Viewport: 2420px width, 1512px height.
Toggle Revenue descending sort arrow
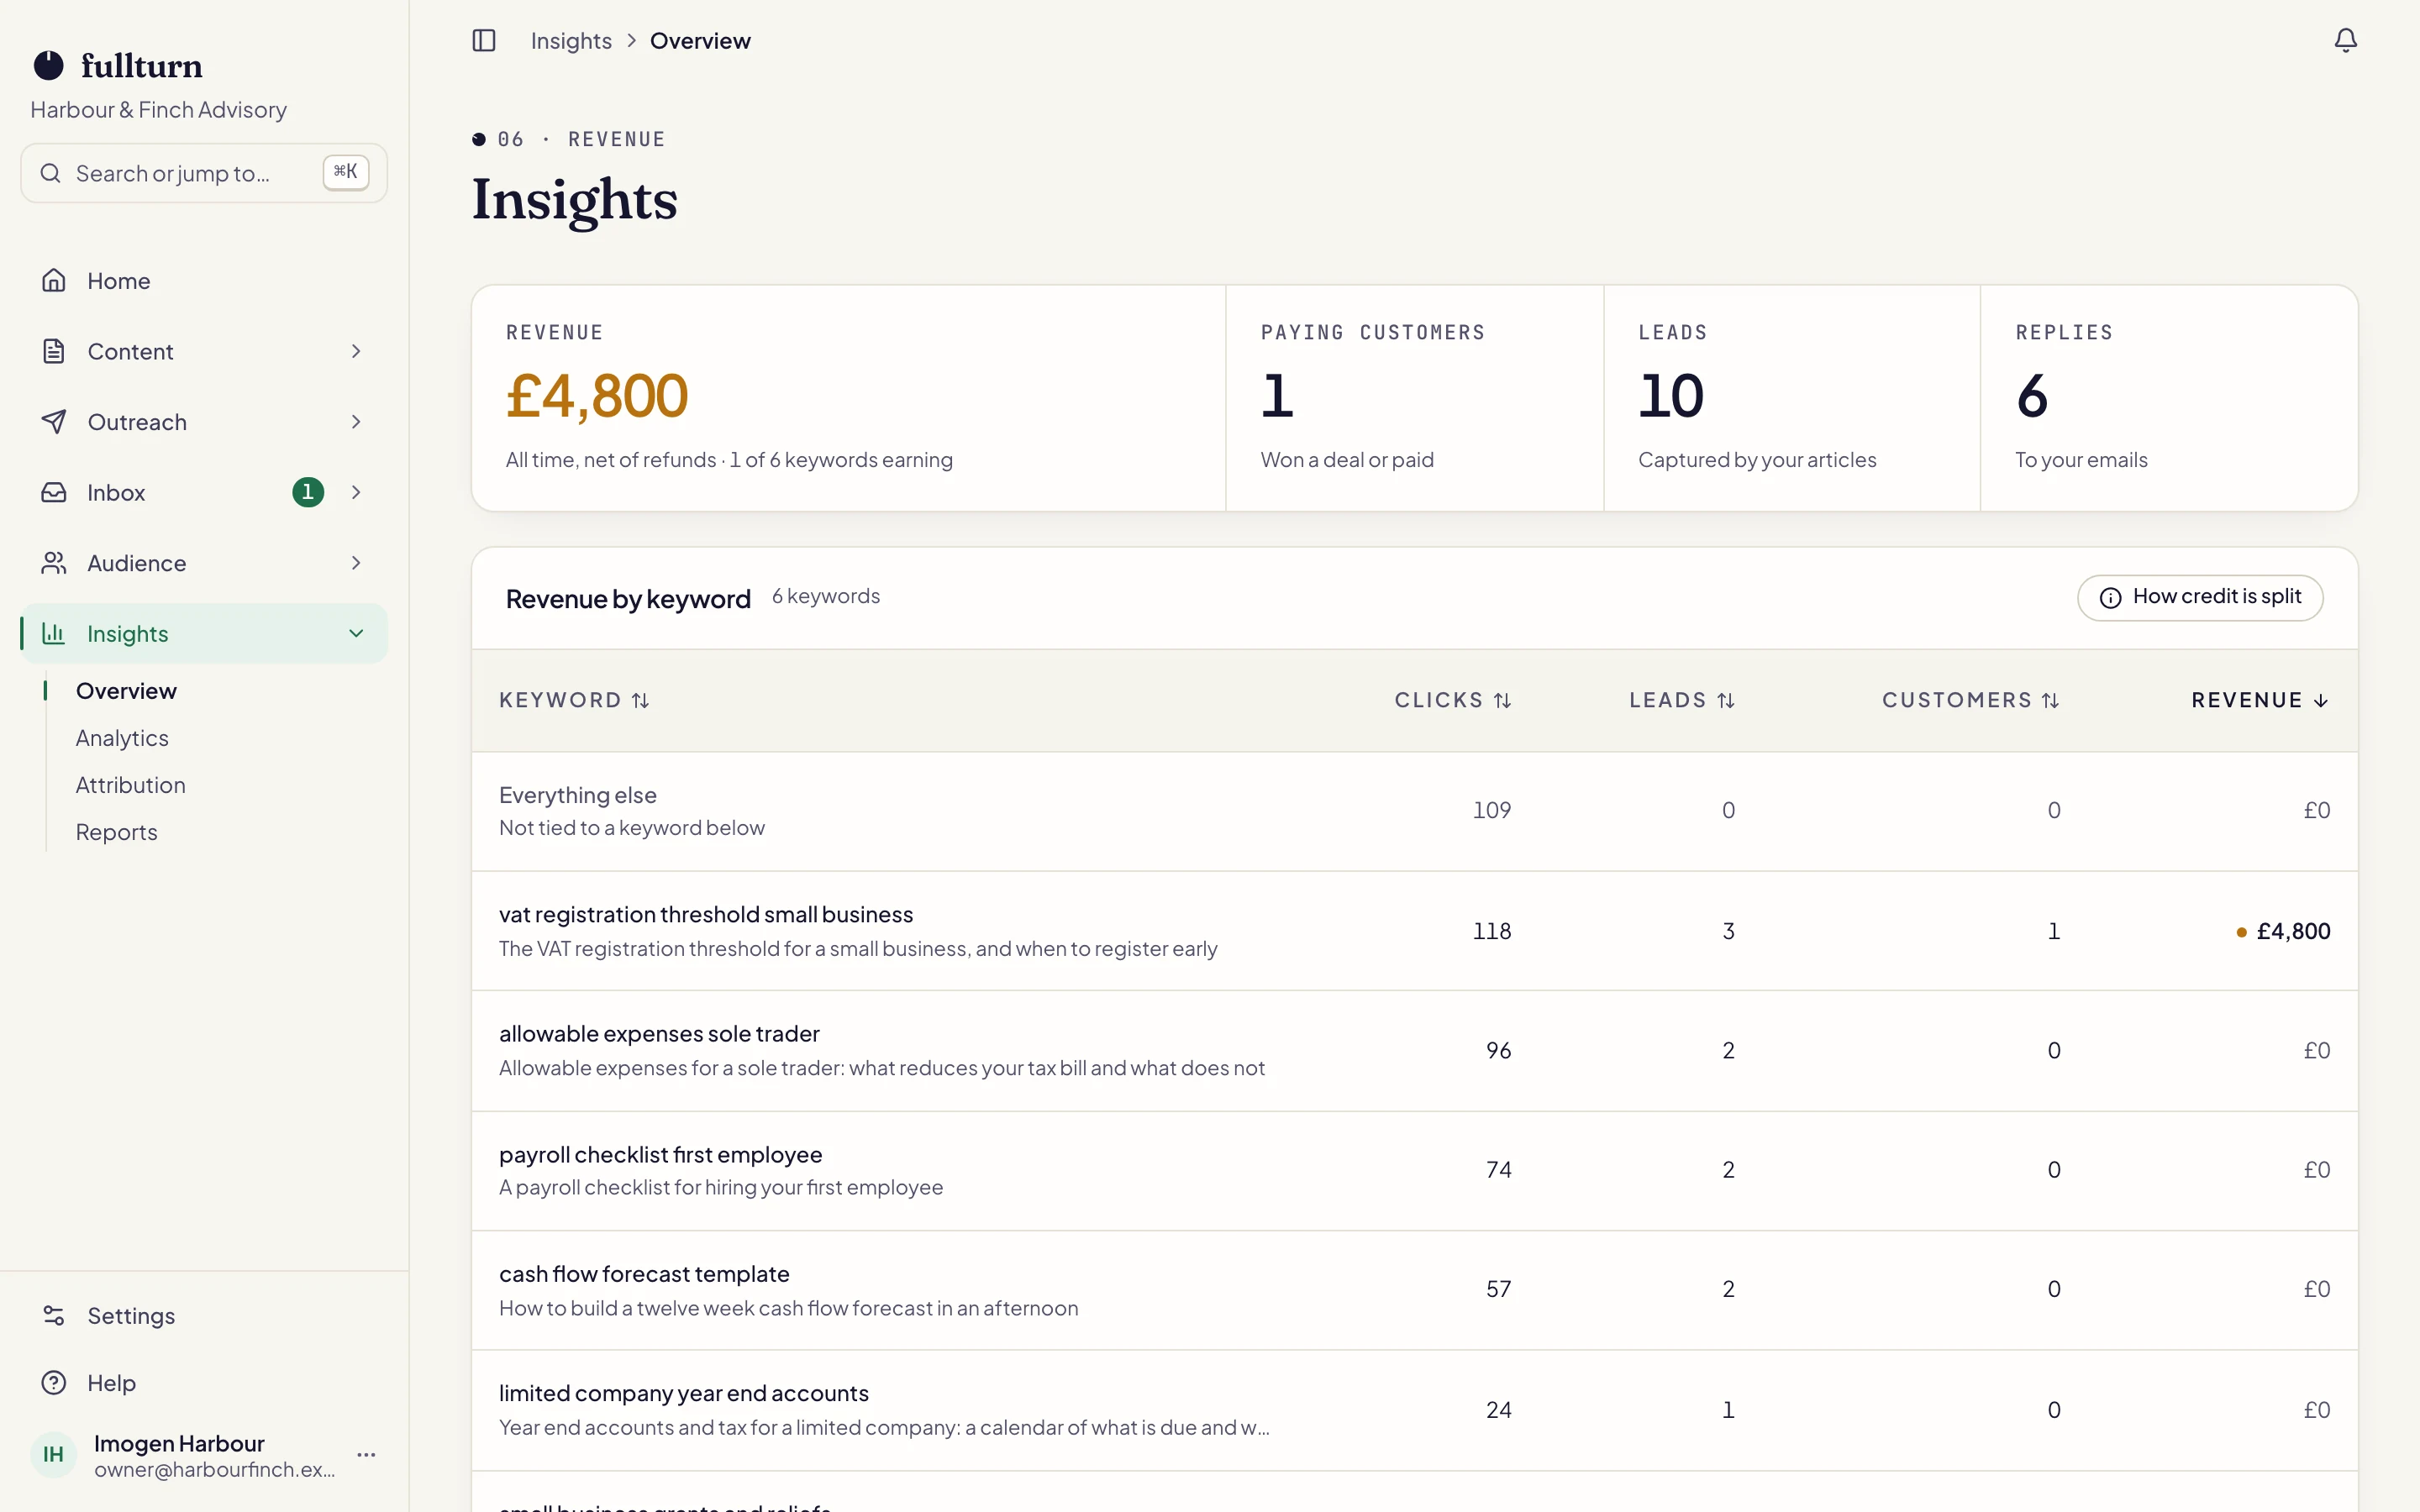[2321, 701]
